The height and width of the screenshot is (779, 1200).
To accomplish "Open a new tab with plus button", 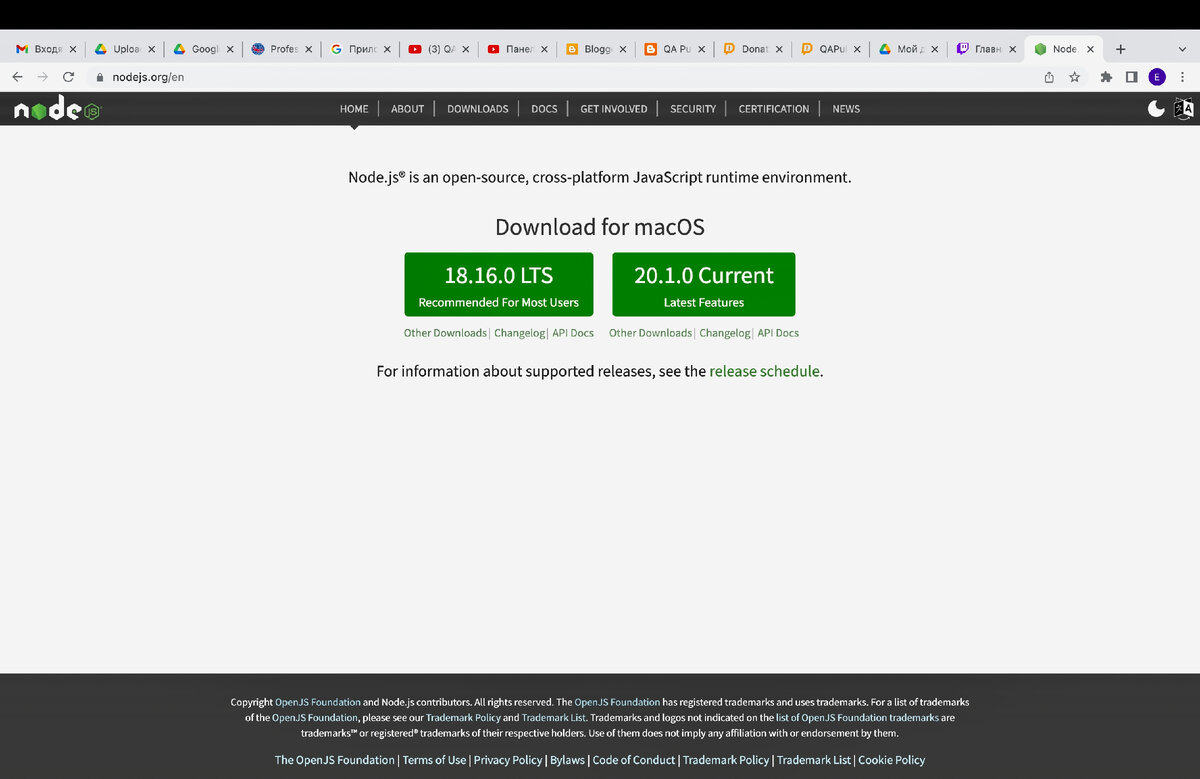I will tap(1121, 49).
